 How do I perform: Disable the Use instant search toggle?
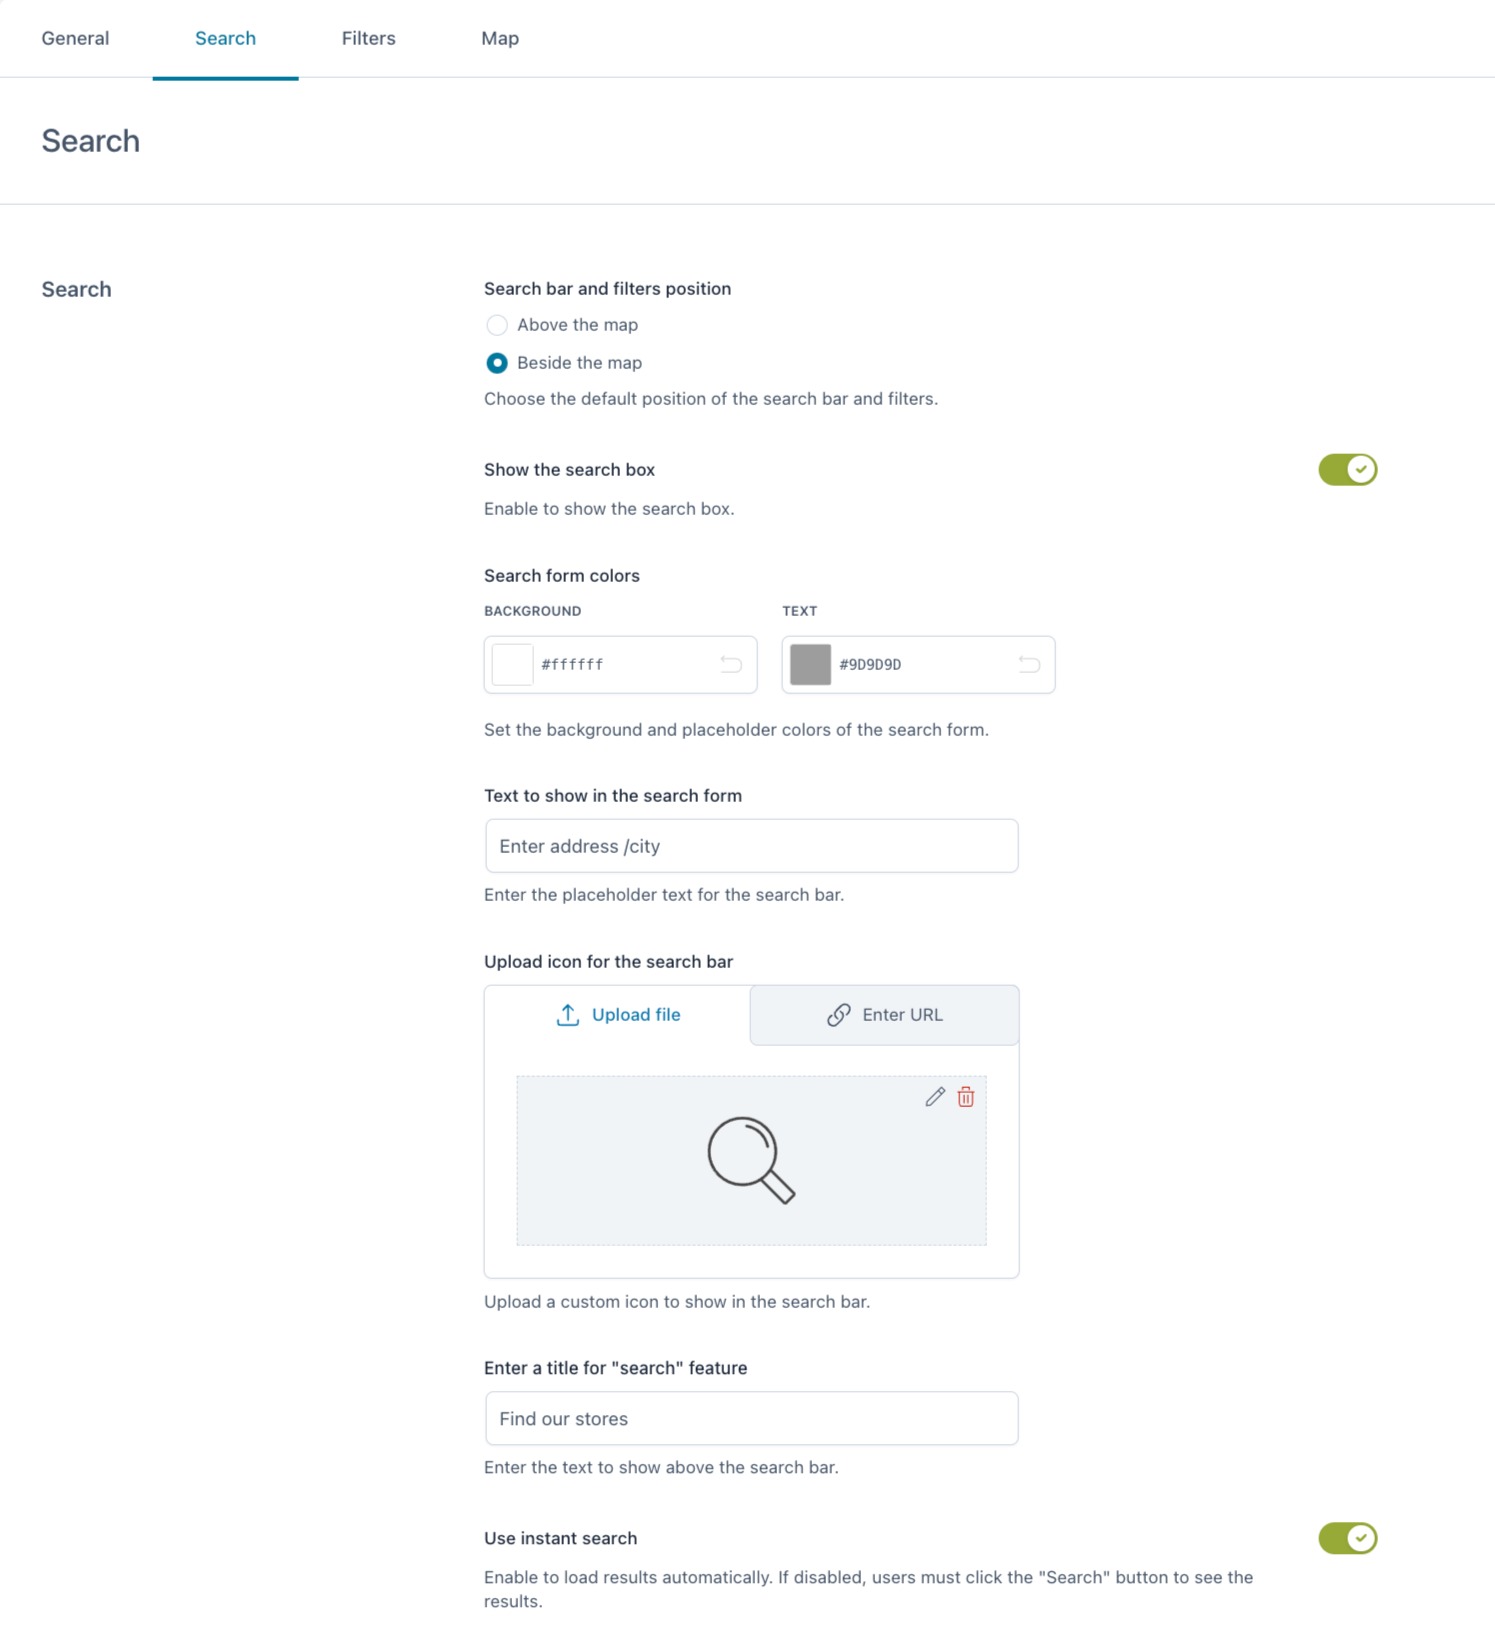click(x=1347, y=1538)
